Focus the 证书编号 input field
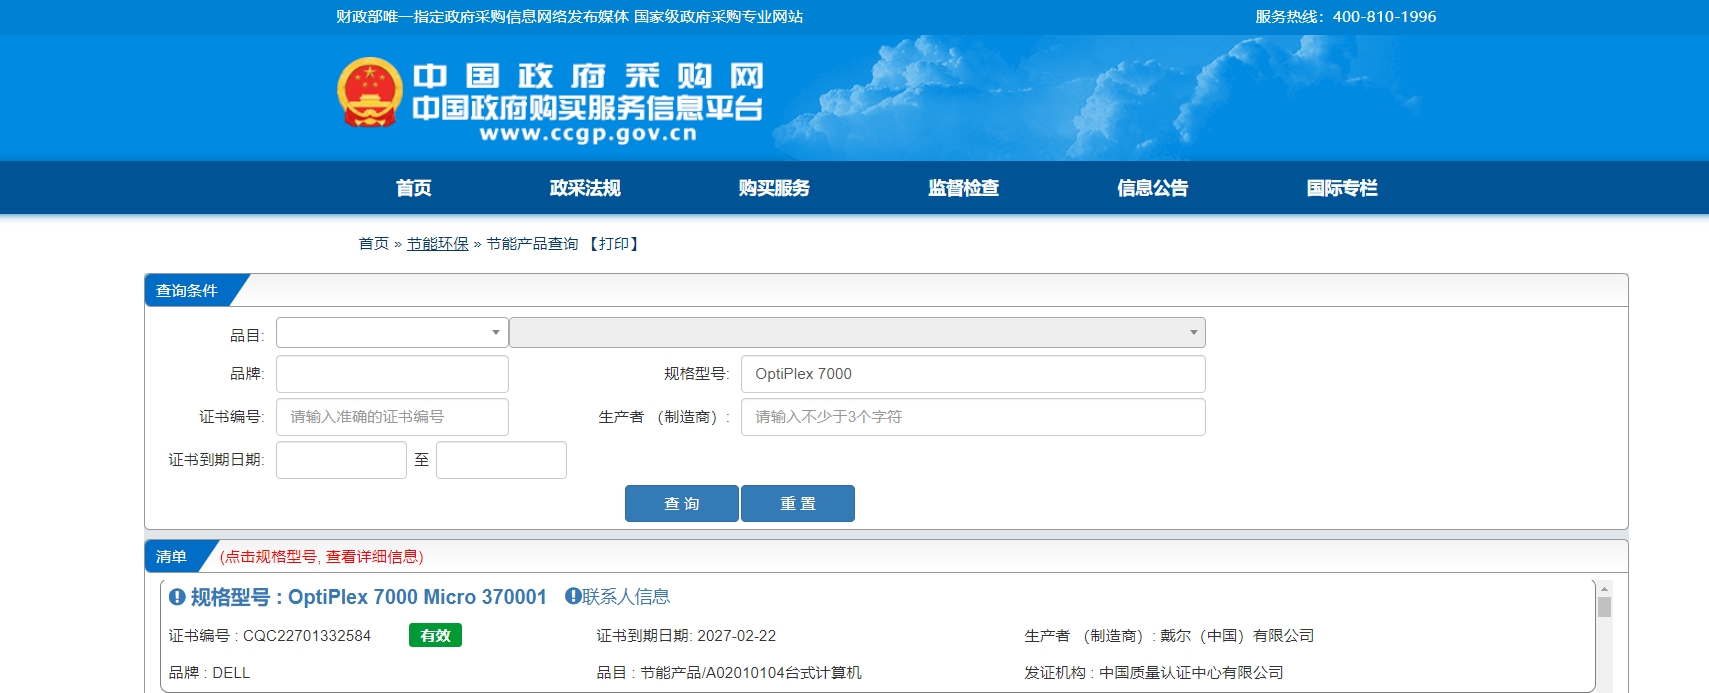This screenshot has height=693, width=1709. click(392, 417)
